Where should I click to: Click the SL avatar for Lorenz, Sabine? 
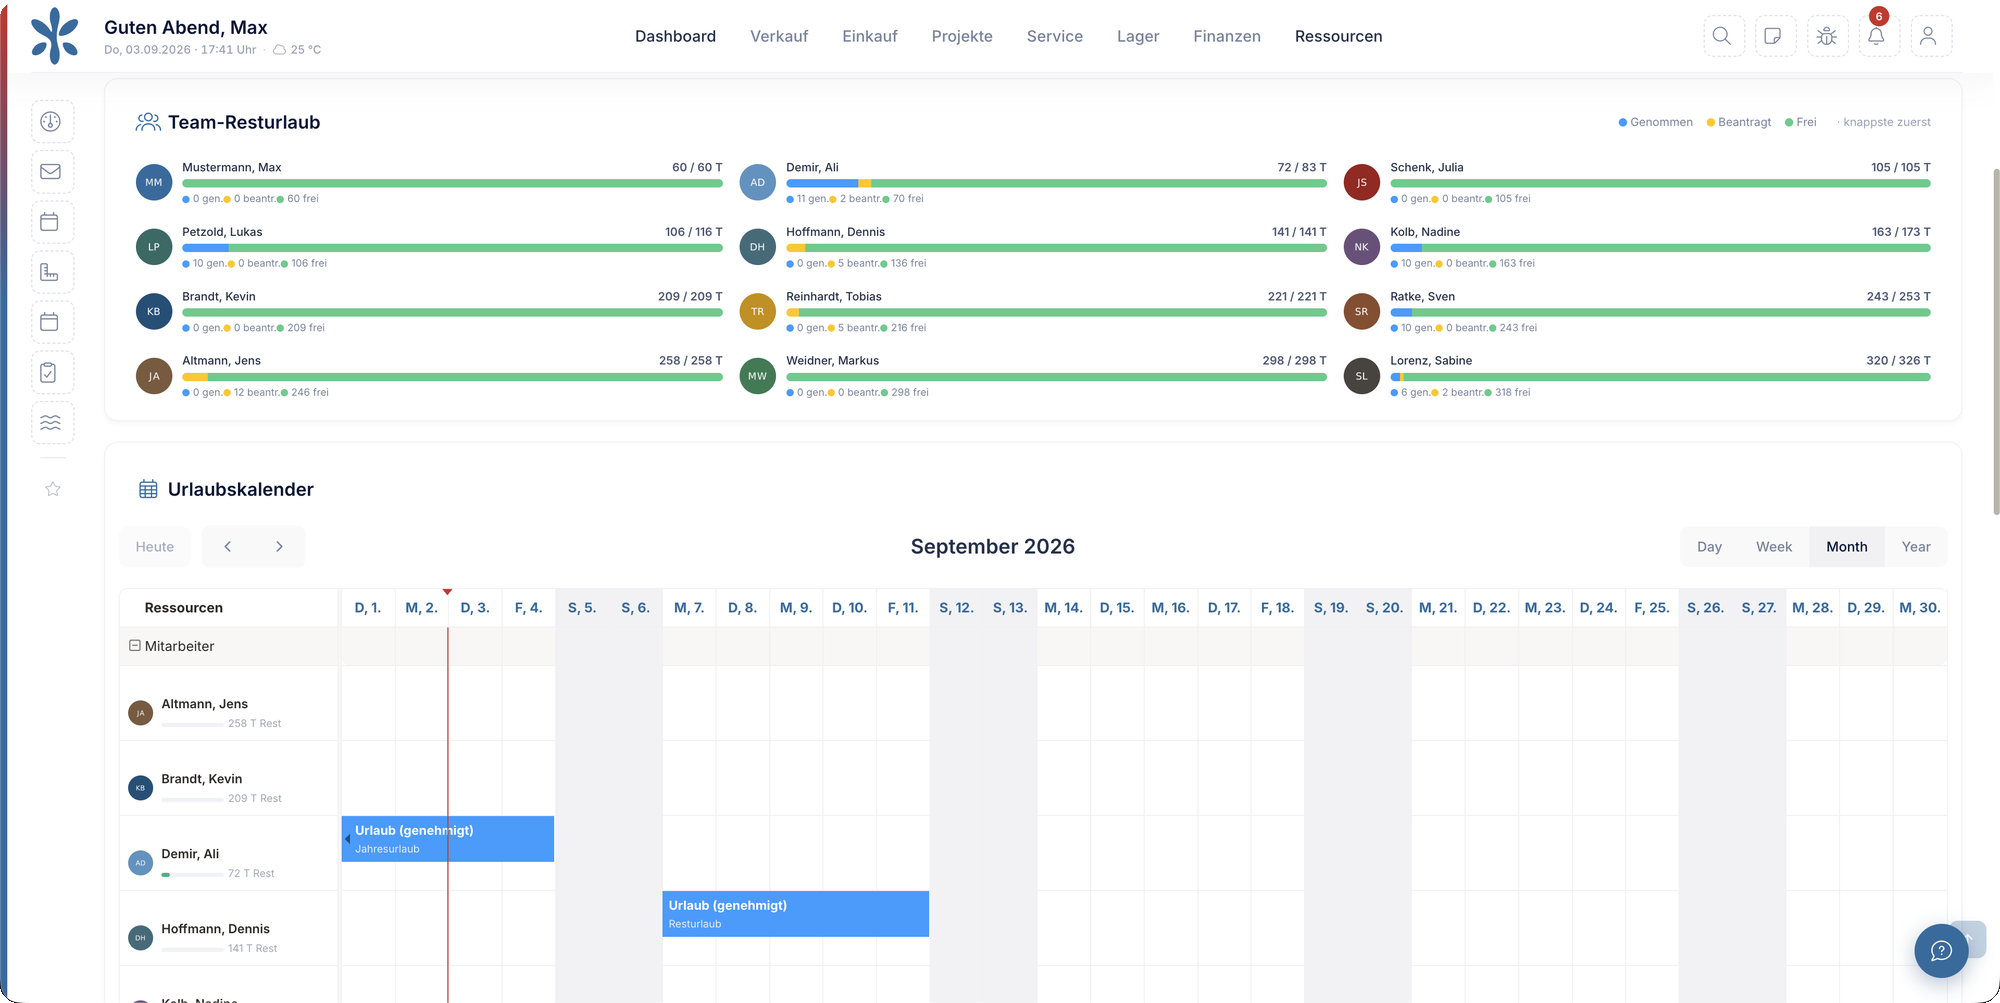pyautogui.click(x=1361, y=376)
